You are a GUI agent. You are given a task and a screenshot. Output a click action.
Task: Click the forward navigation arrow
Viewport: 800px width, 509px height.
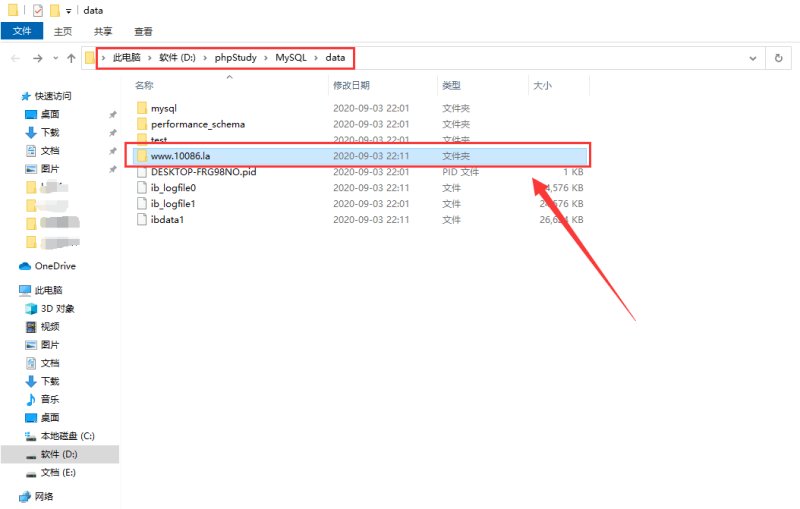[37, 58]
